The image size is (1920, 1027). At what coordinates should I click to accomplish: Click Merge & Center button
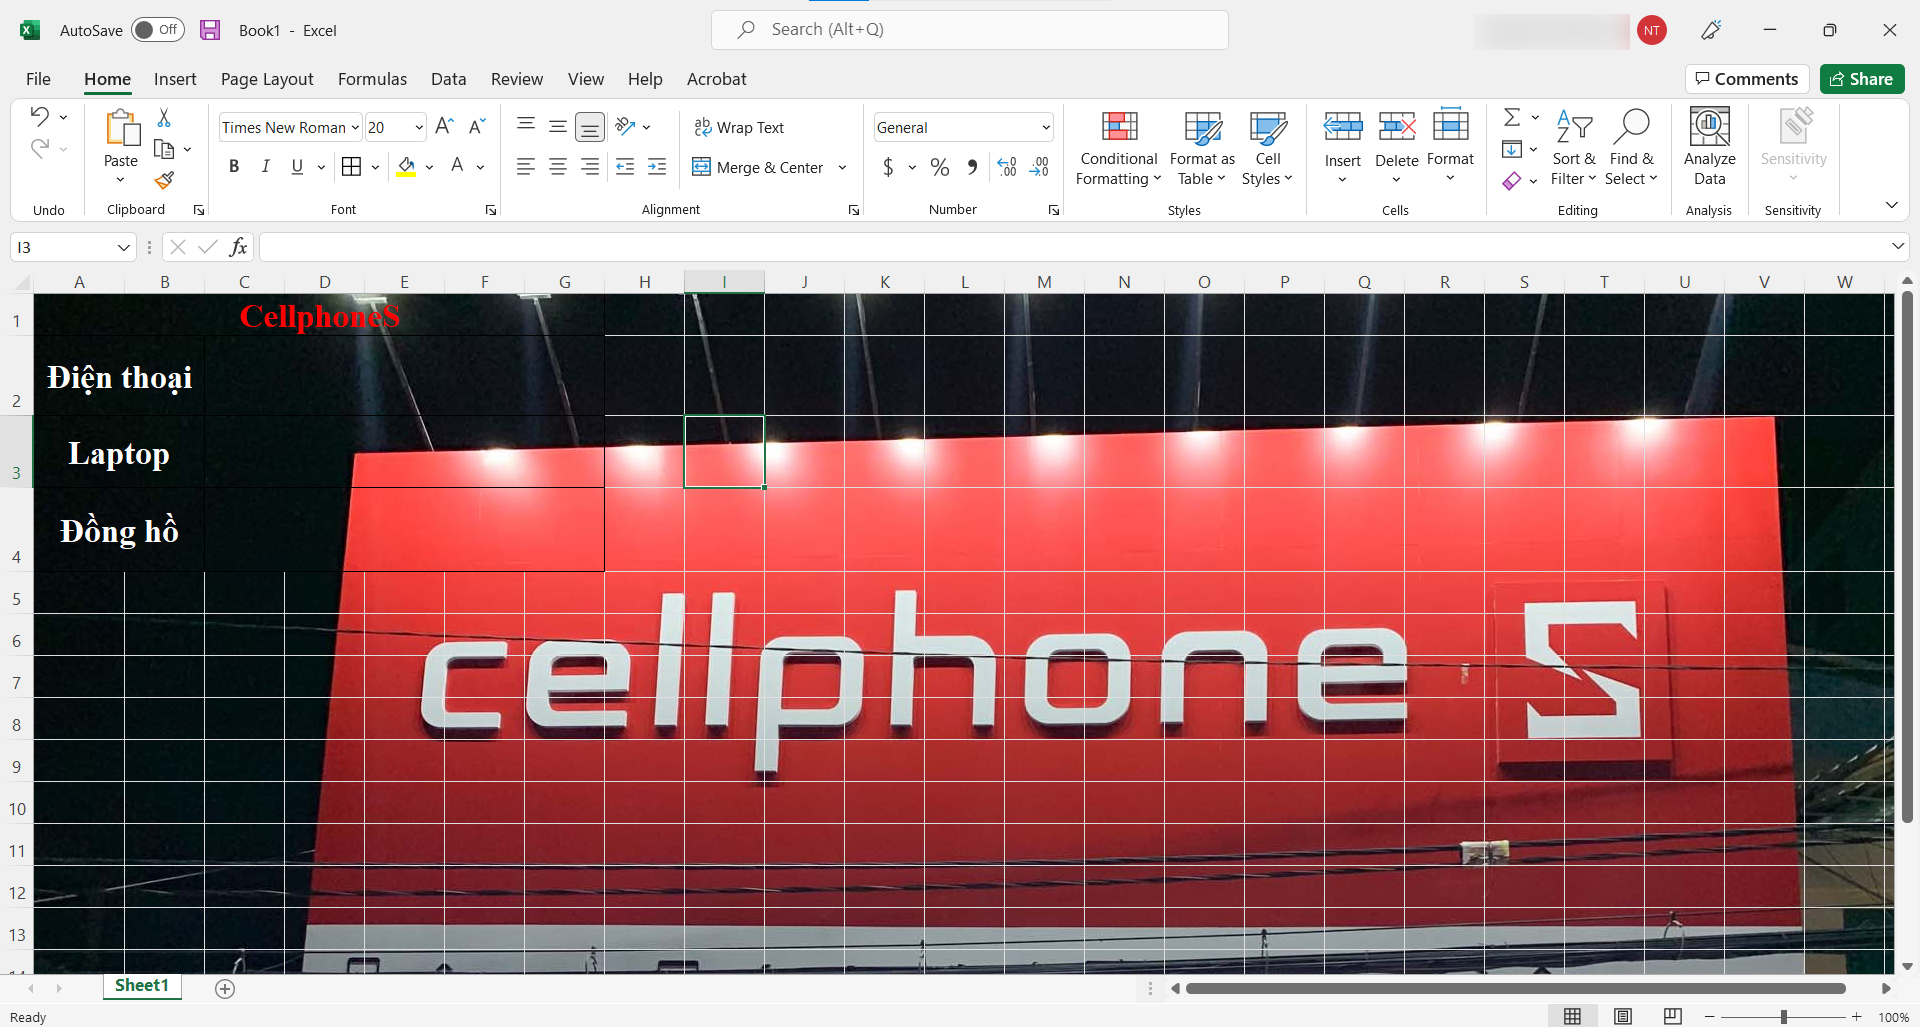[758, 167]
